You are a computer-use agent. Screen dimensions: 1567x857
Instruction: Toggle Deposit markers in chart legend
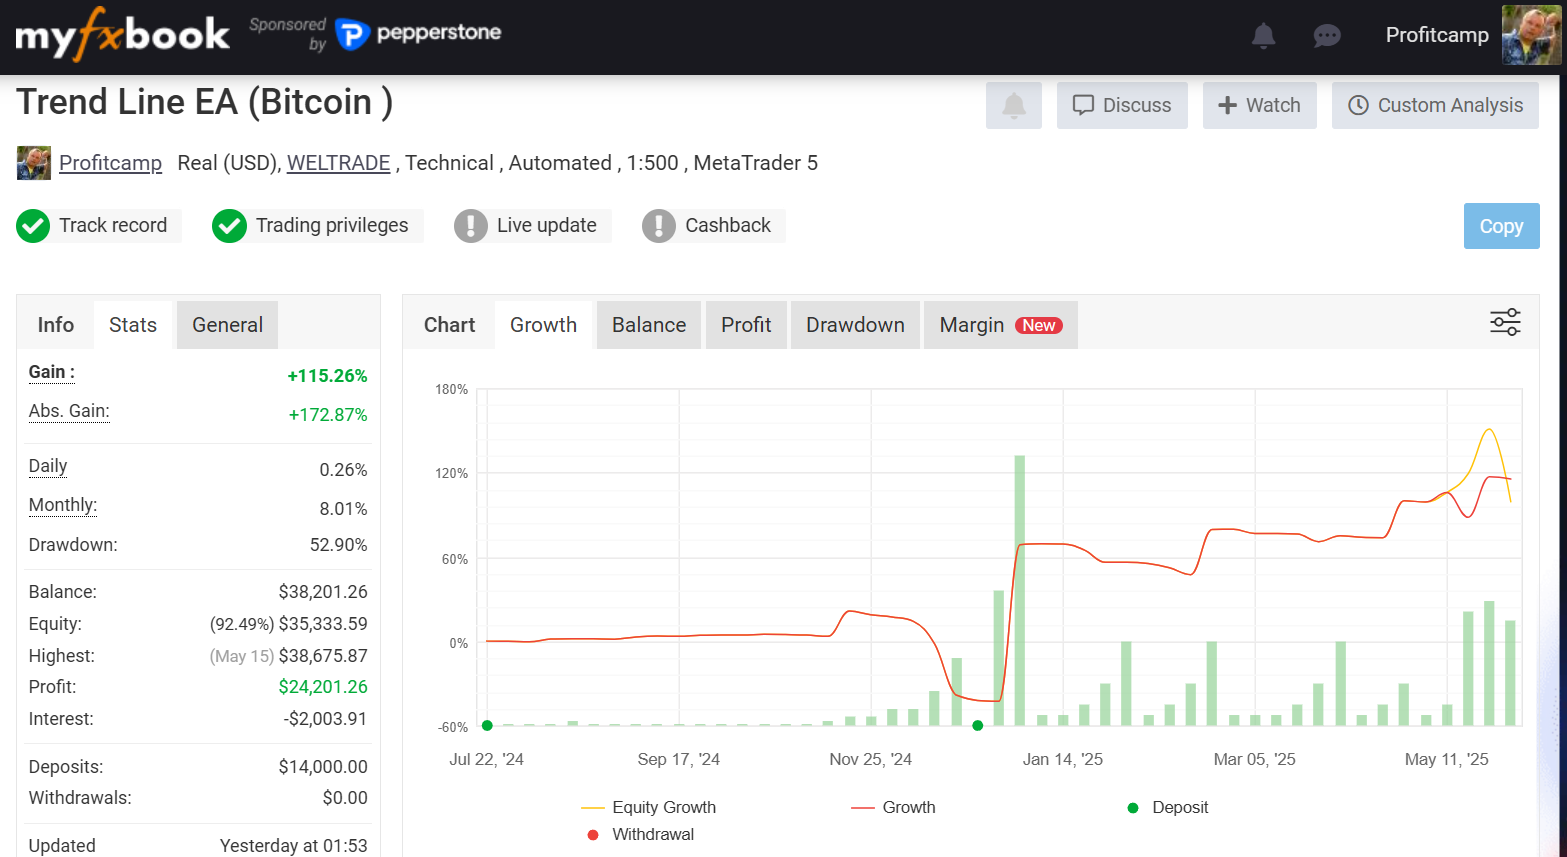1167,807
